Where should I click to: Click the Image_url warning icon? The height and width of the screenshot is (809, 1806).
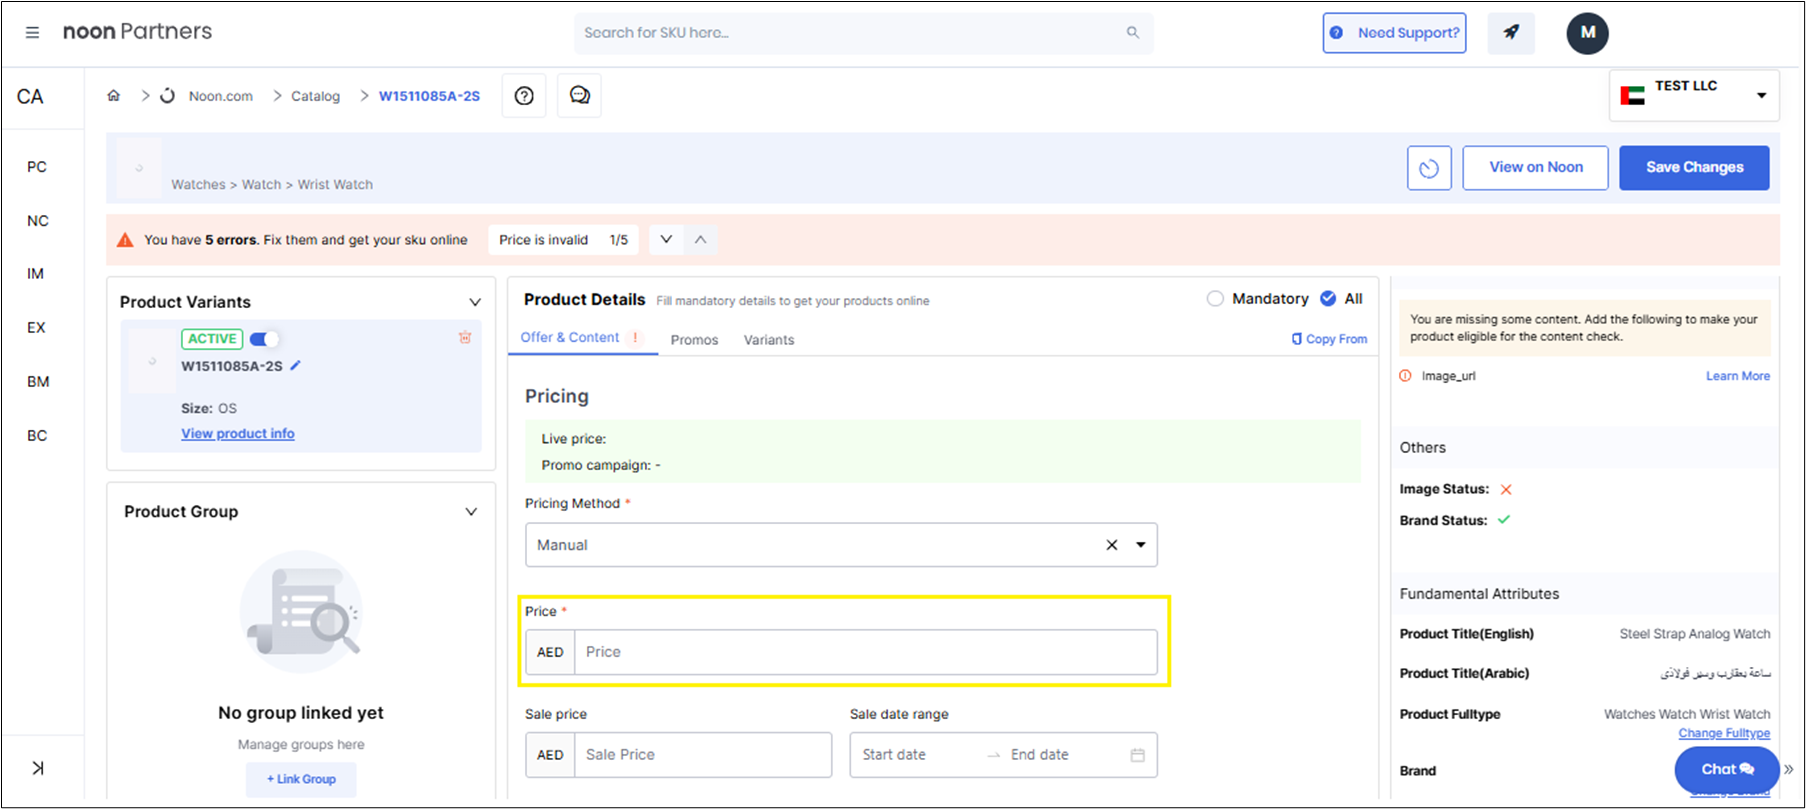1405,376
